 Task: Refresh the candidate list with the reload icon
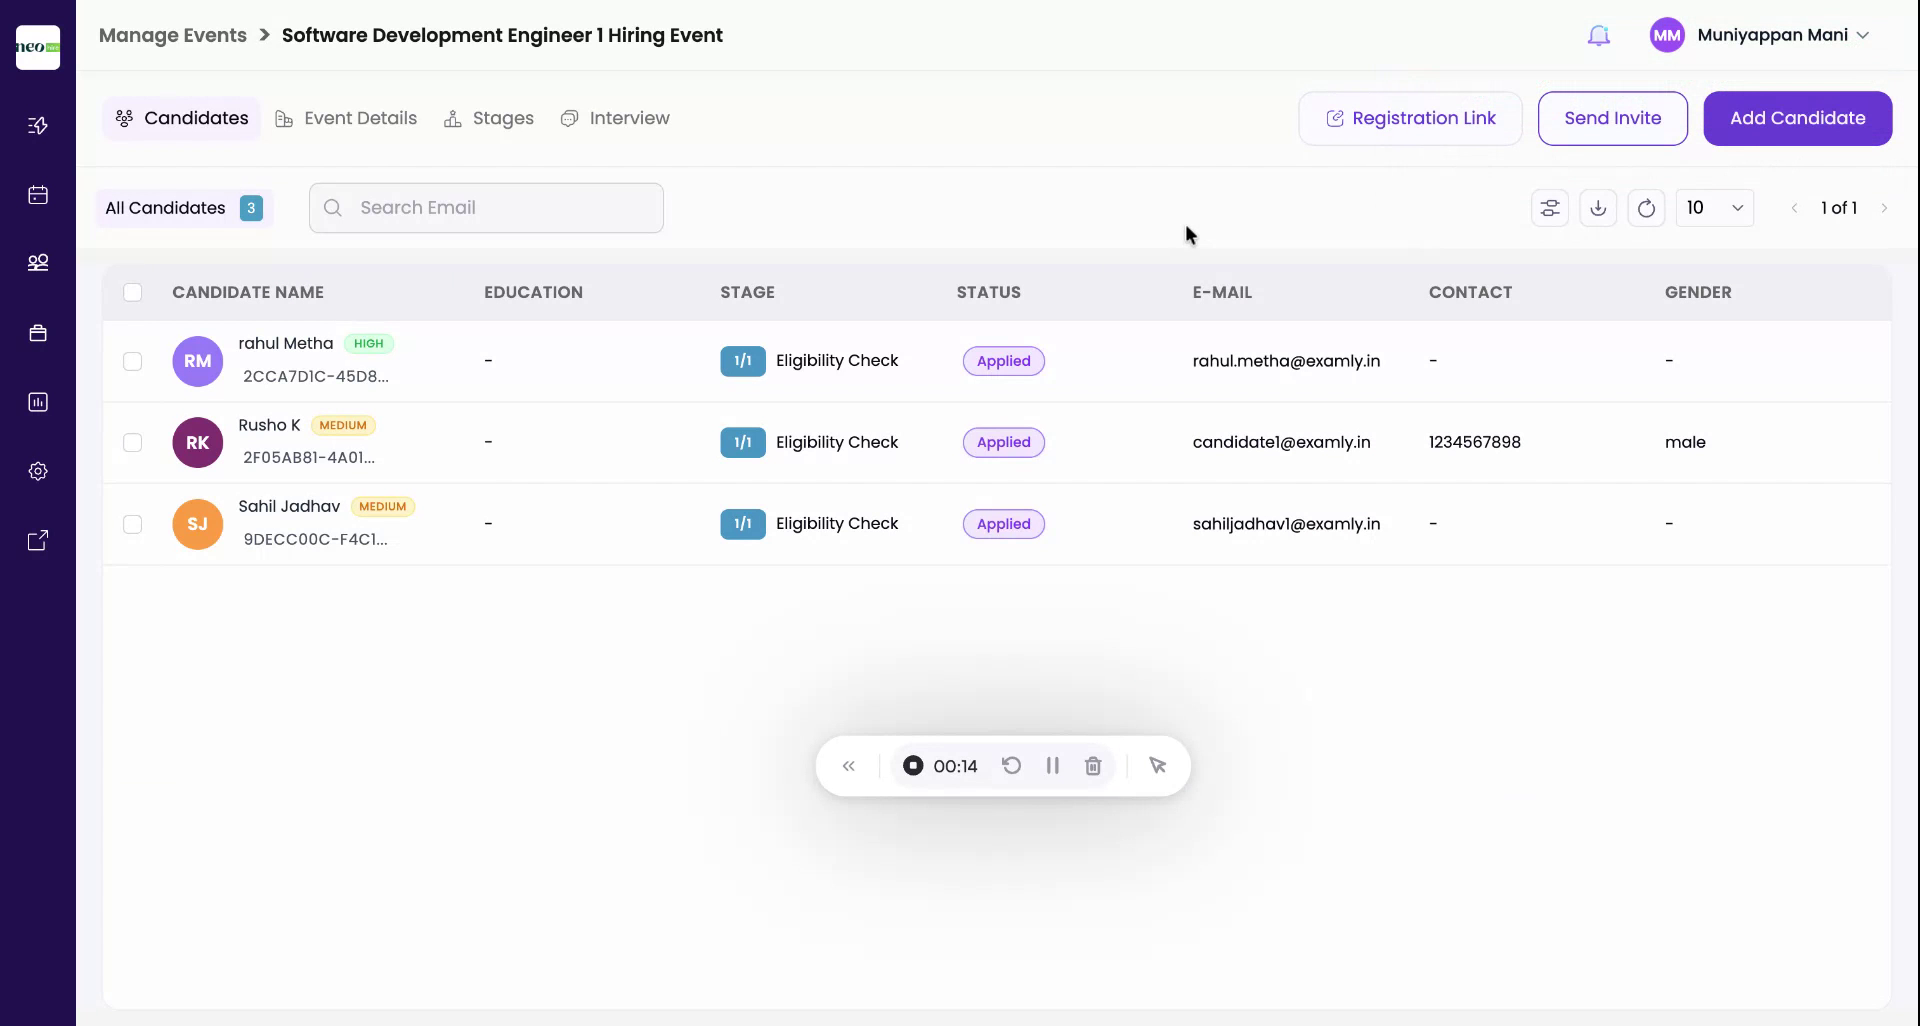click(1647, 207)
